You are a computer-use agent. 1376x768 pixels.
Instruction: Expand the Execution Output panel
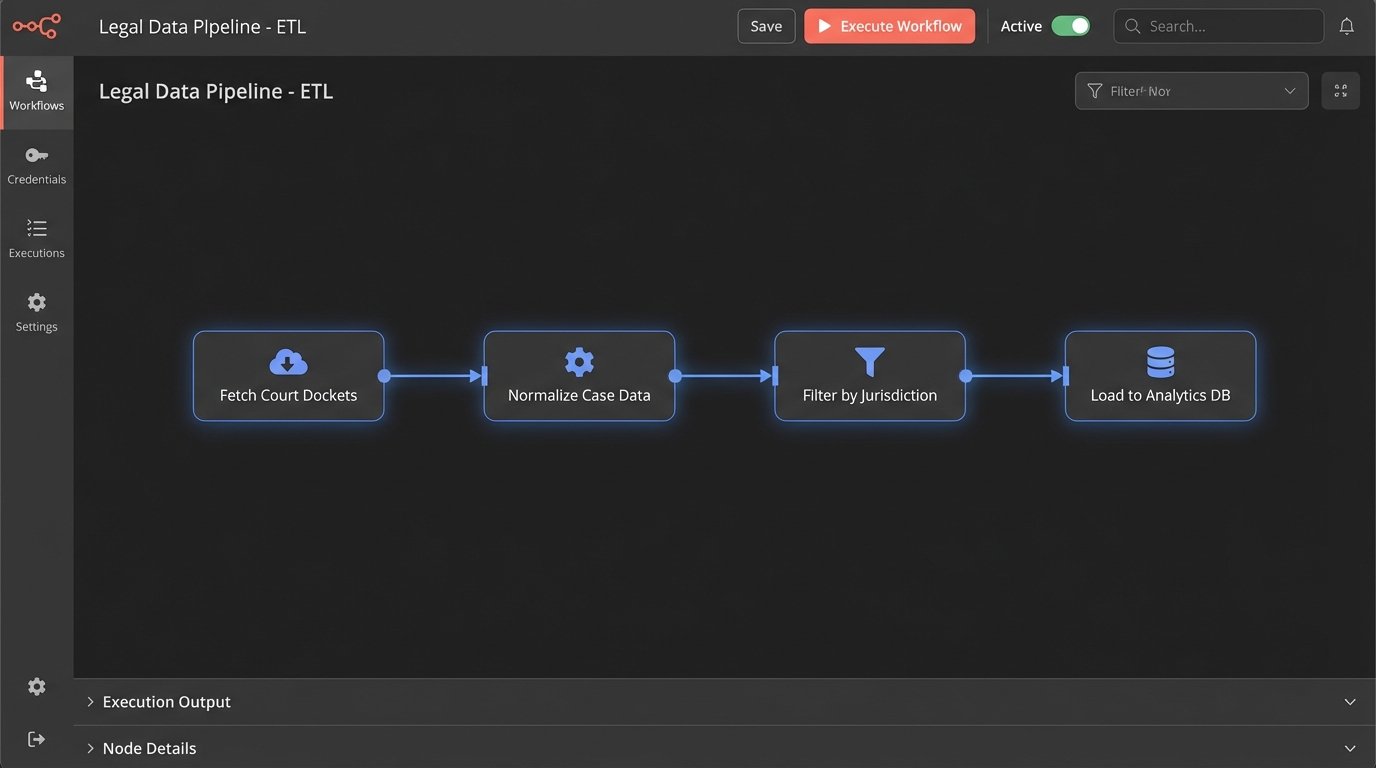click(166, 702)
